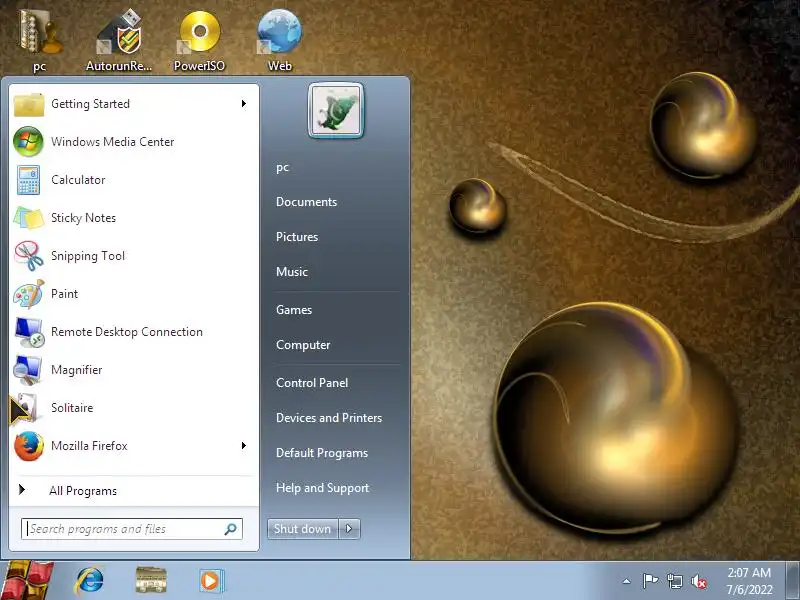Image resolution: width=800 pixels, height=600 pixels.
Task: Click the Paint palette icon
Action: point(29,294)
